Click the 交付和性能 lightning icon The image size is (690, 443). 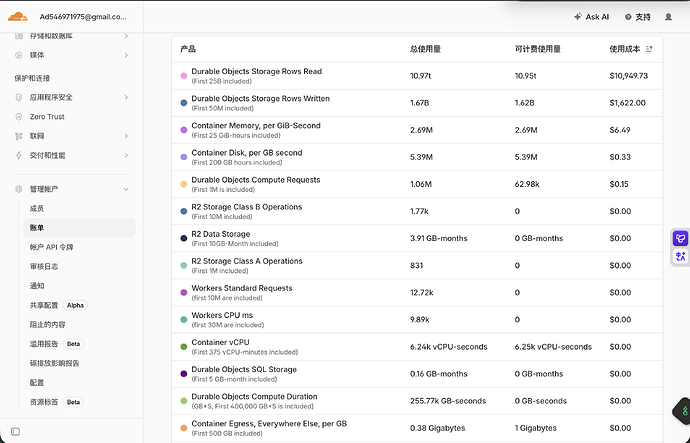click(x=18, y=155)
